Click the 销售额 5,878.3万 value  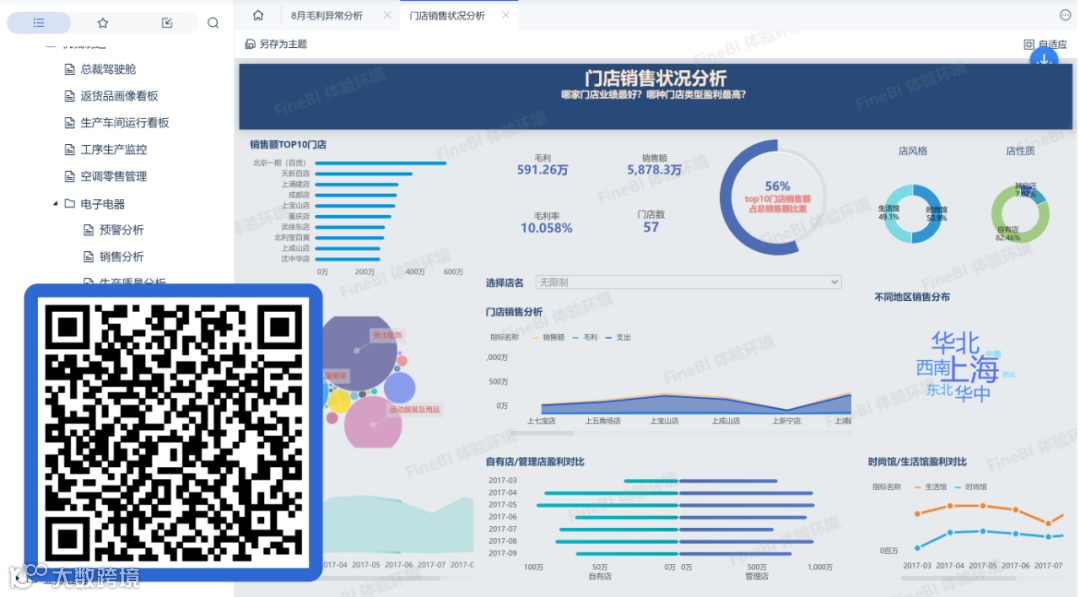654,169
